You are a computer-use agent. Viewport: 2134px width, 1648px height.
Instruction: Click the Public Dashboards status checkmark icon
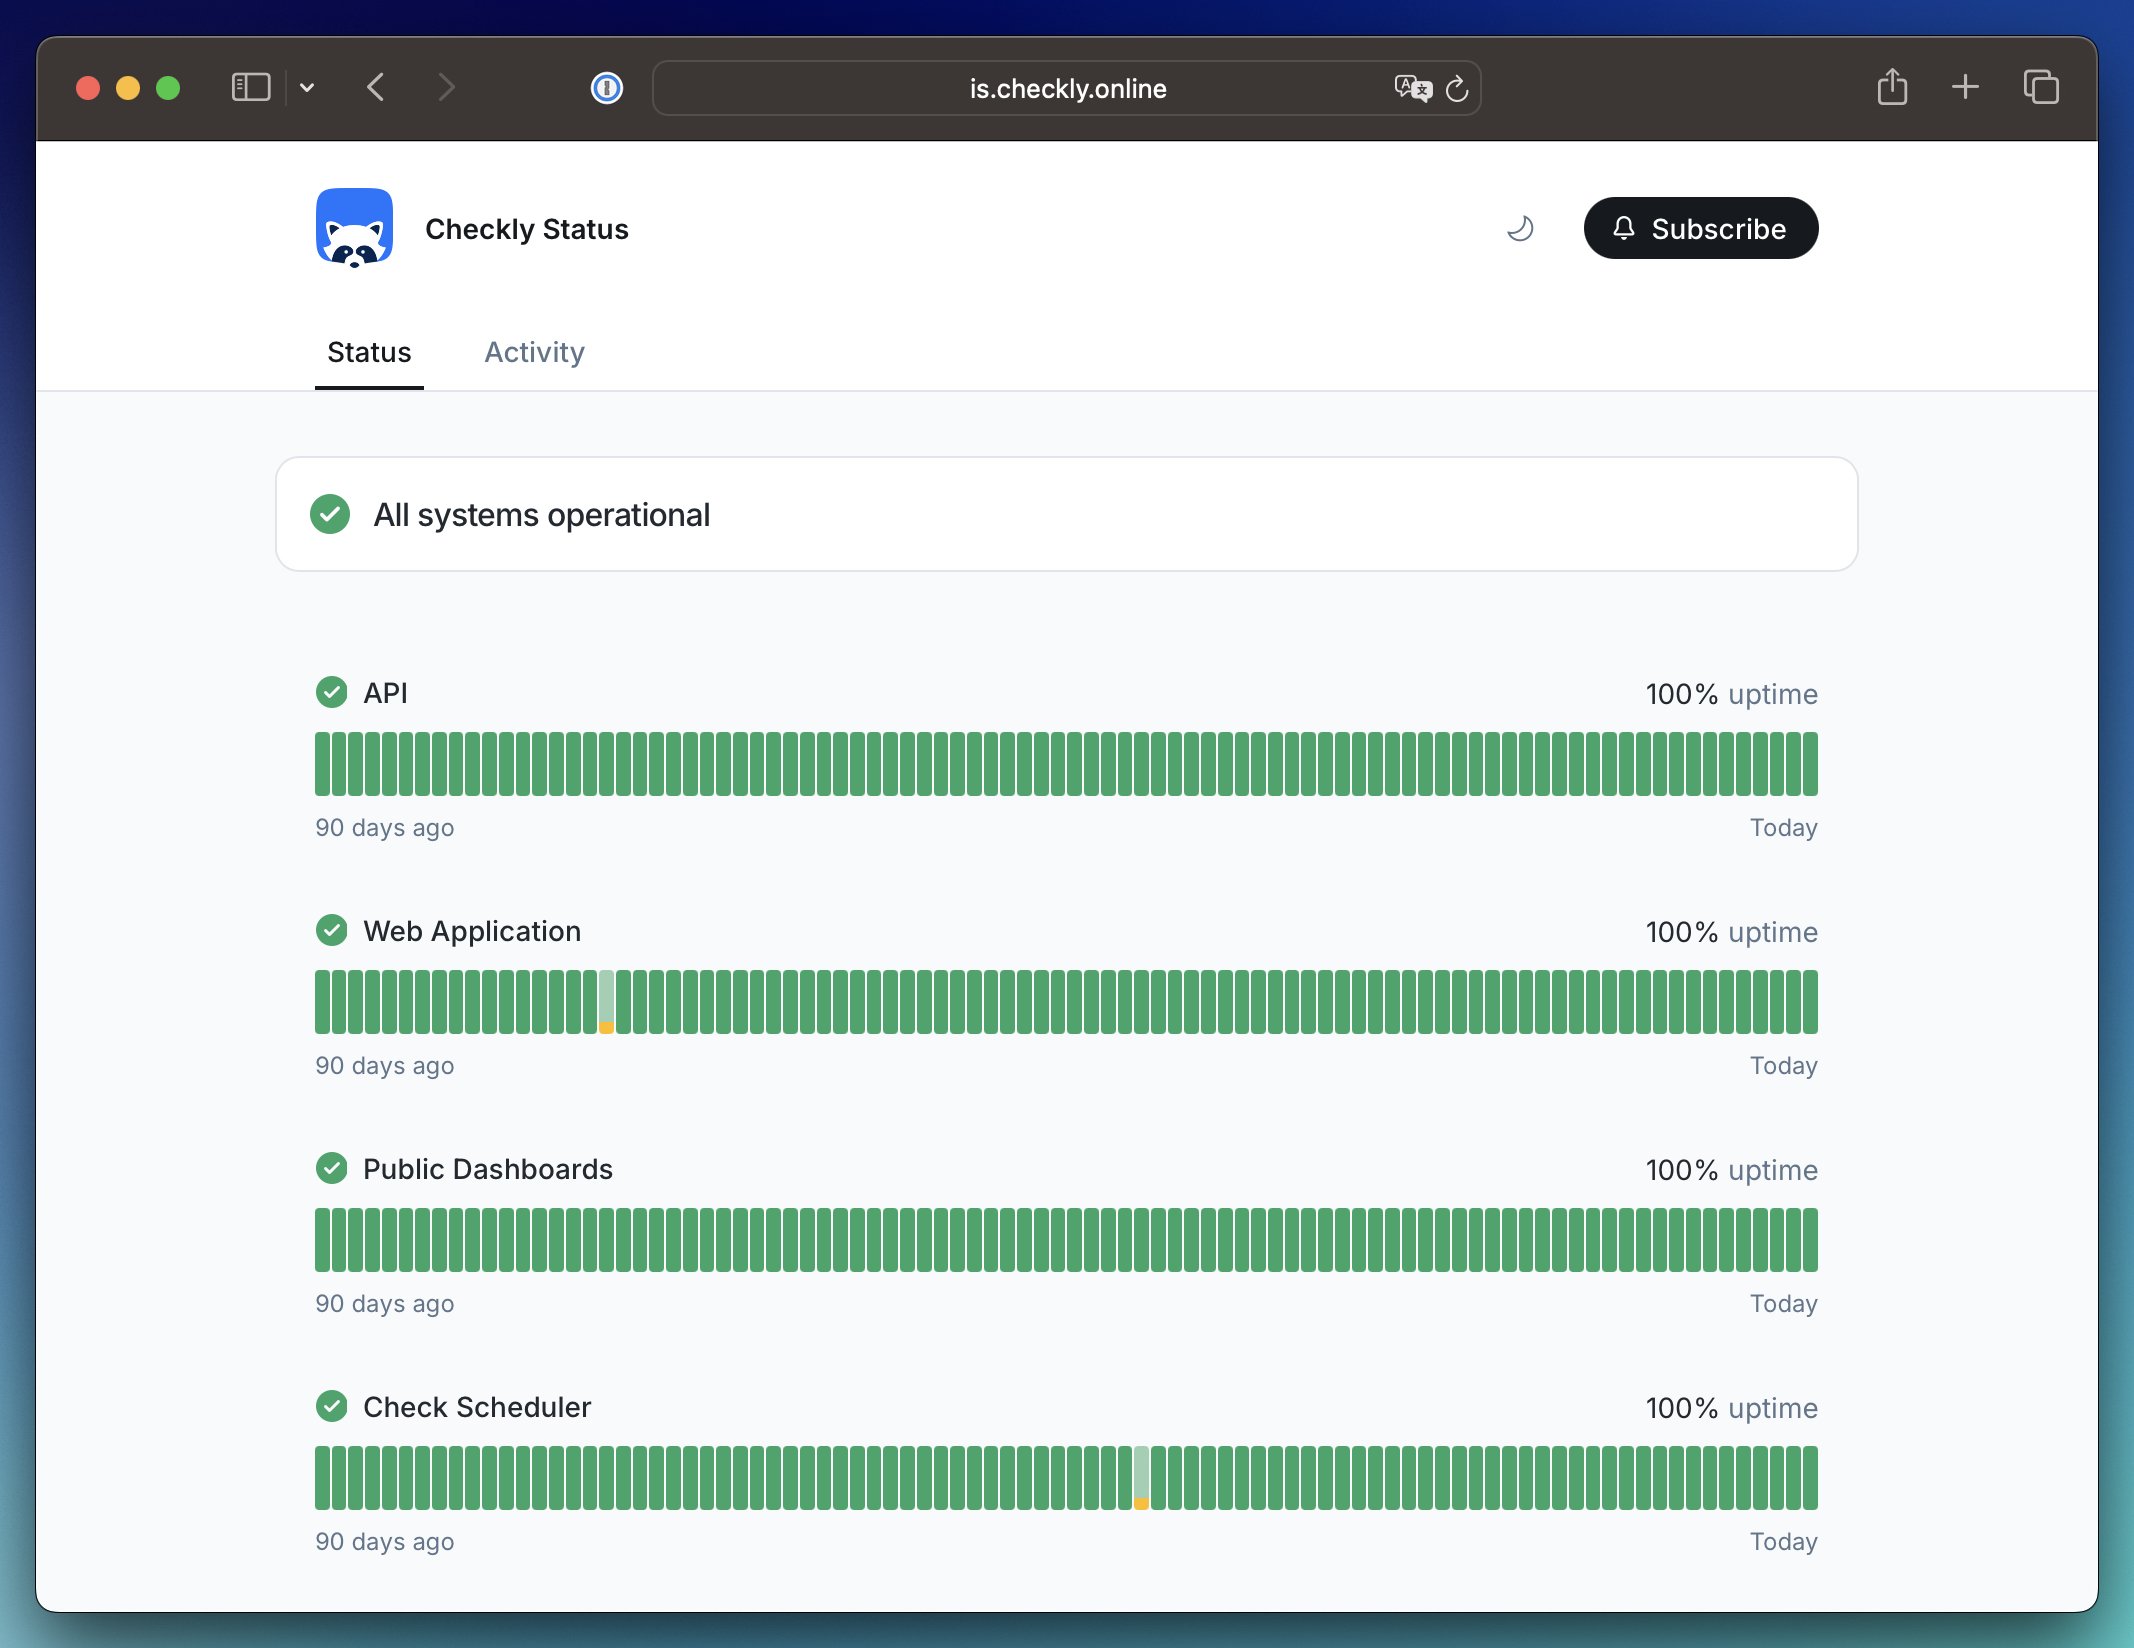coord(331,1168)
